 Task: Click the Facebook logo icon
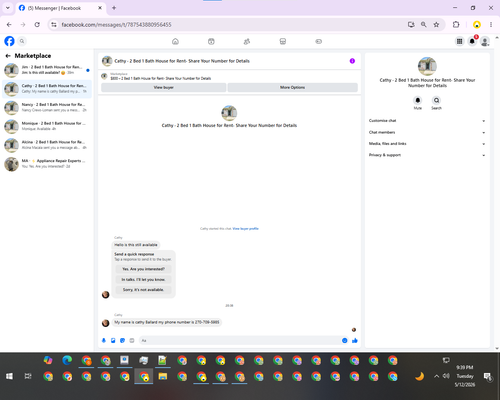click(x=9, y=41)
